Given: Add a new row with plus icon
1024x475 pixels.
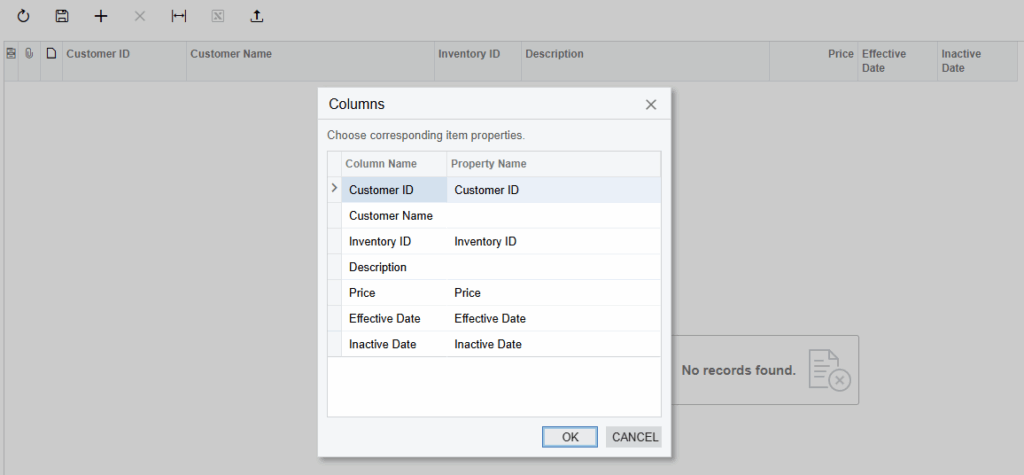Looking at the screenshot, I should click(x=100, y=16).
